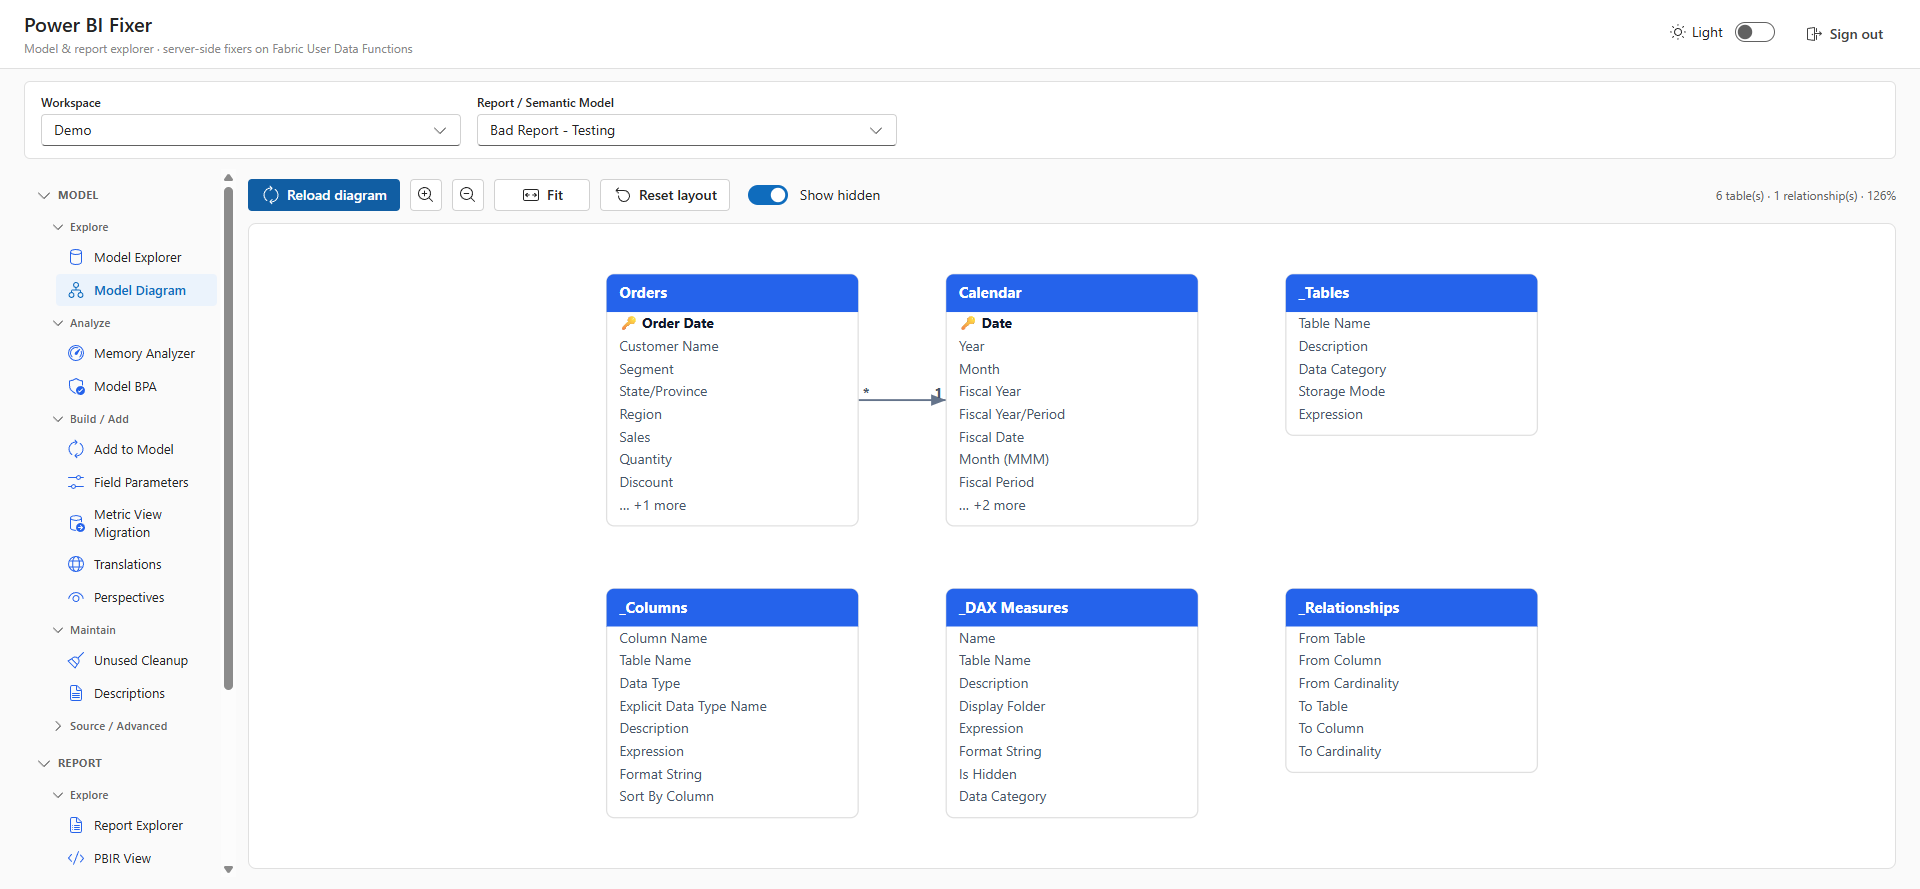Select the _Relationships table header
Viewport: 1920px width, 889px height.
coord(1411,608)
